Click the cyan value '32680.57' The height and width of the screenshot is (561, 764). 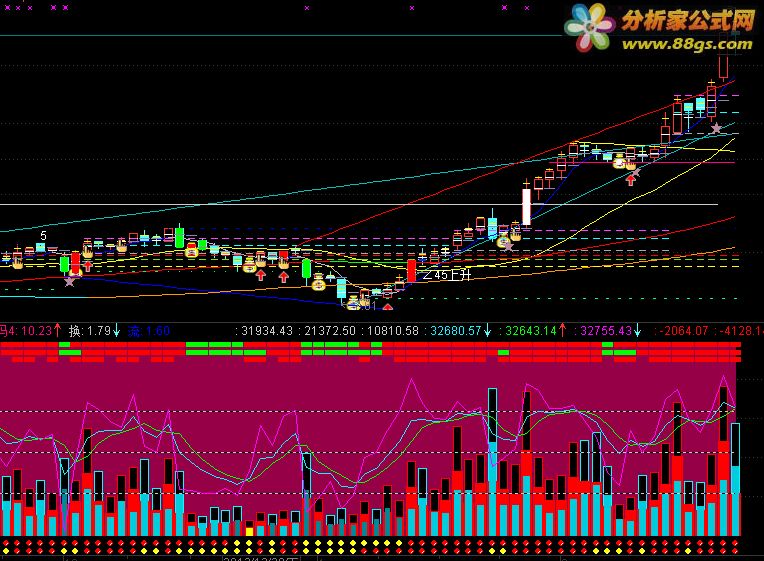point(456,331)
